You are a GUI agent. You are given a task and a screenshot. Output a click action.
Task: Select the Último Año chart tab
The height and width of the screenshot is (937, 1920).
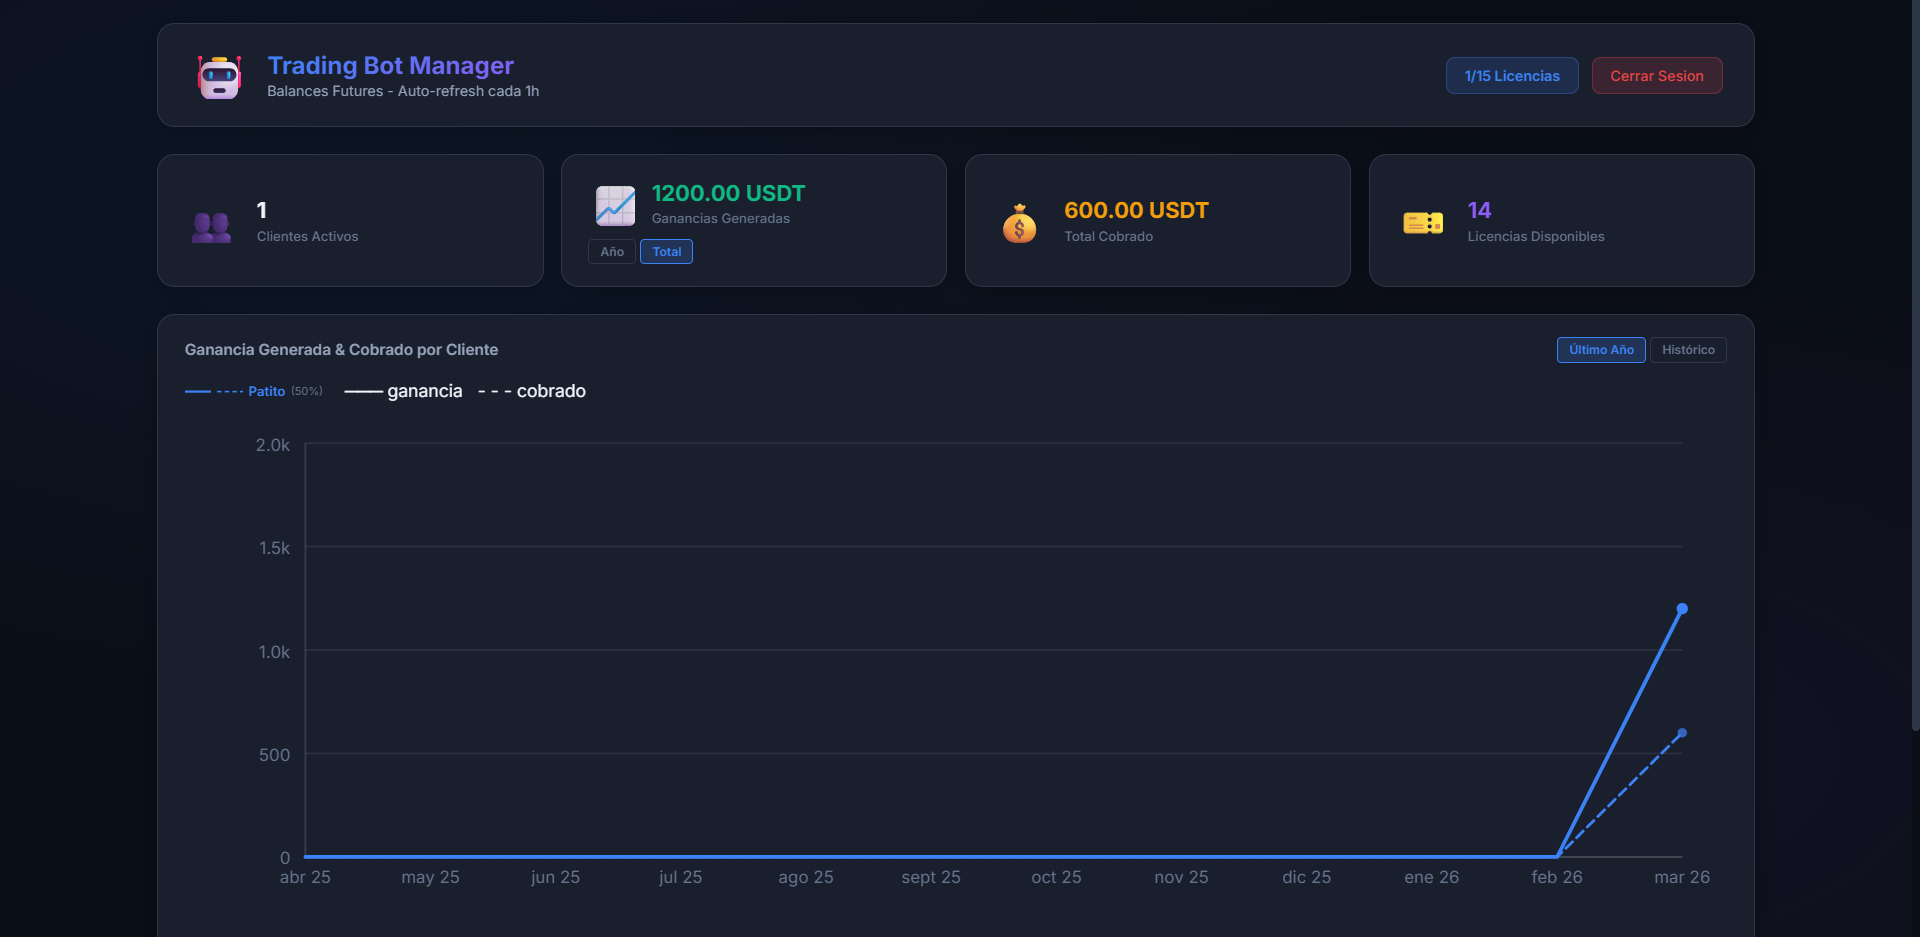[1601, 349]
